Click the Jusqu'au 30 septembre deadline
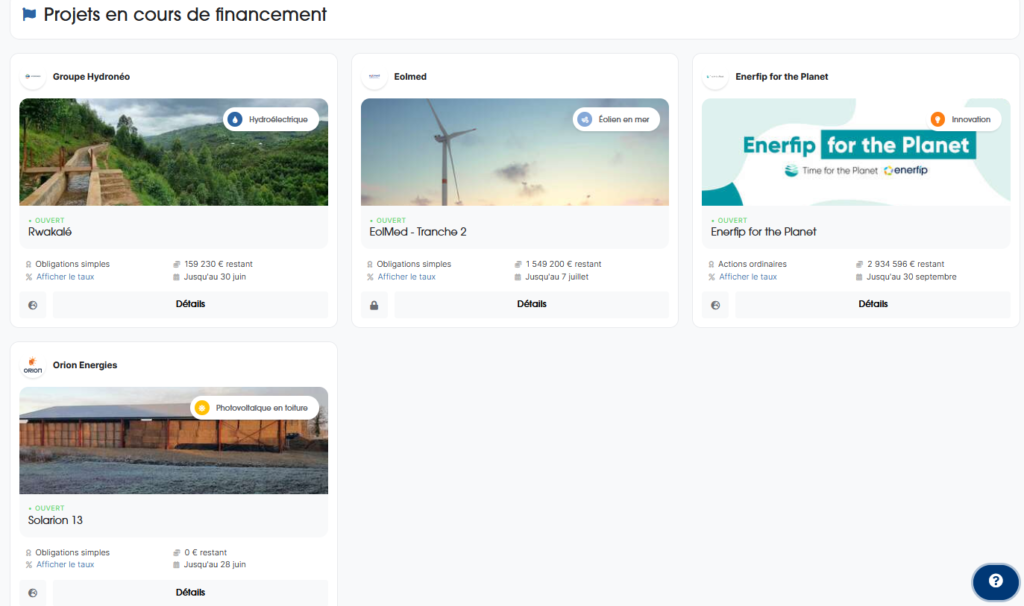 [x=912, y=277]
